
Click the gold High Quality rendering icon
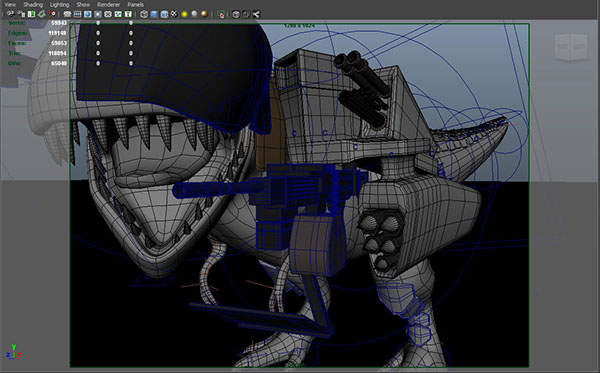(x=205, y=14)
